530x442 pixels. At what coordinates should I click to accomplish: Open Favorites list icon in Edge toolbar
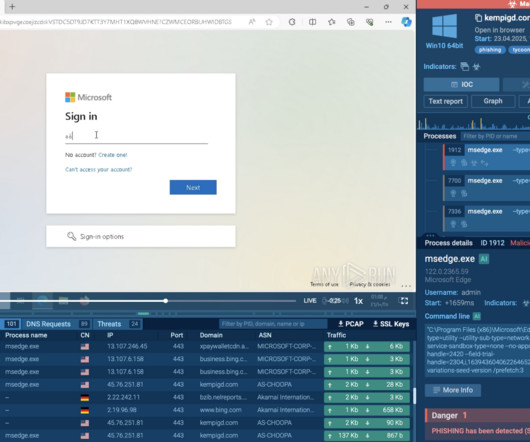pyautogui.click(x=332, y=22)
